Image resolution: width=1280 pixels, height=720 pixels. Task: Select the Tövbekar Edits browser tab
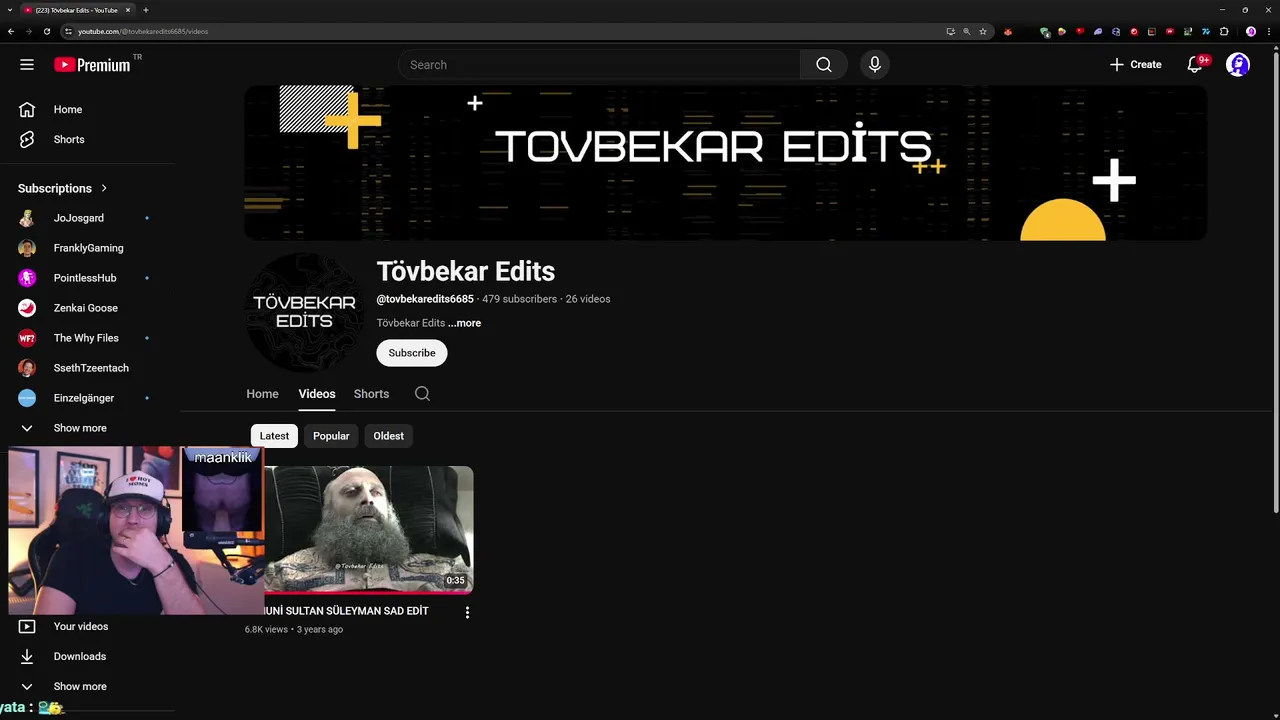pyautogui.click(x=77, y=10)
